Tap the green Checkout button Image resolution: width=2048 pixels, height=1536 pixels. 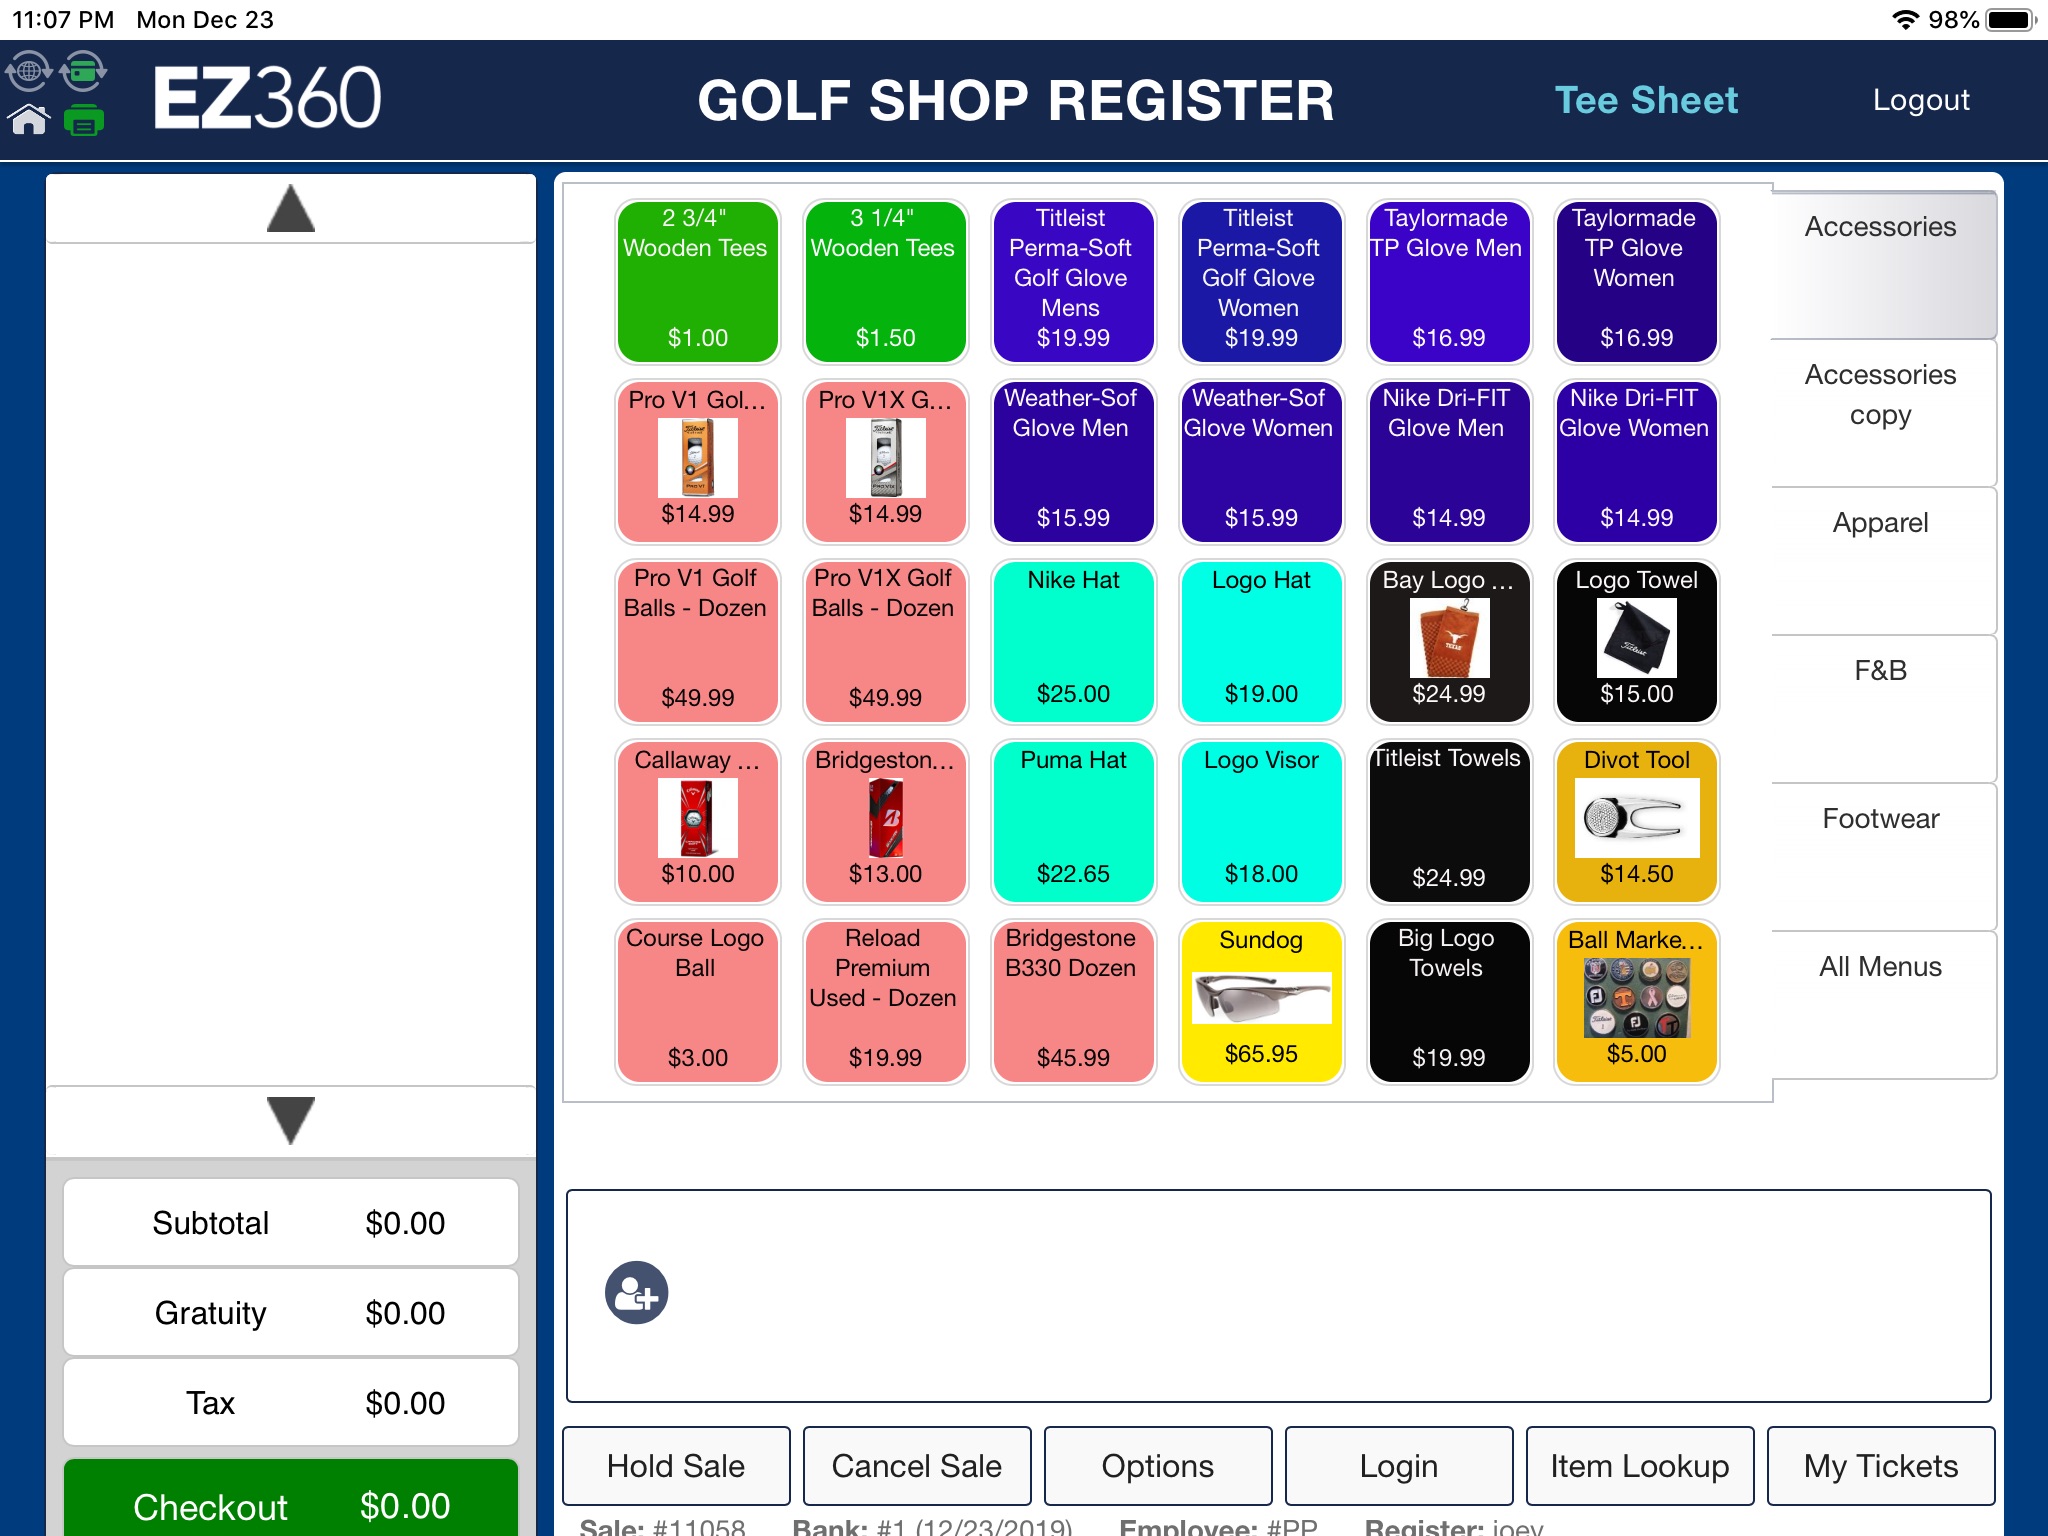click(291, 1500)
